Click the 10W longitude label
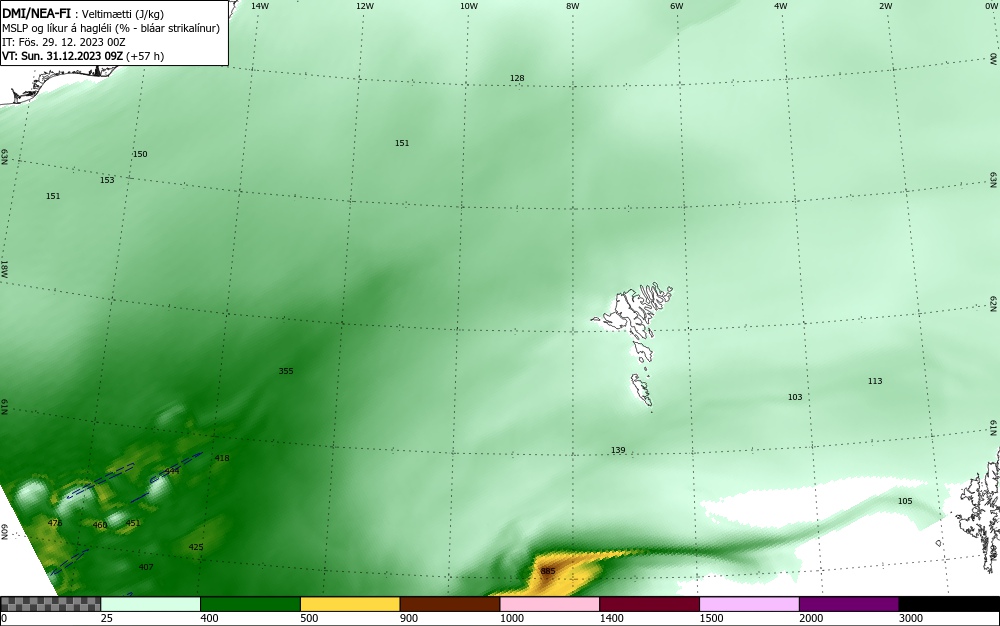1000x626 pixels. point(468,6)
